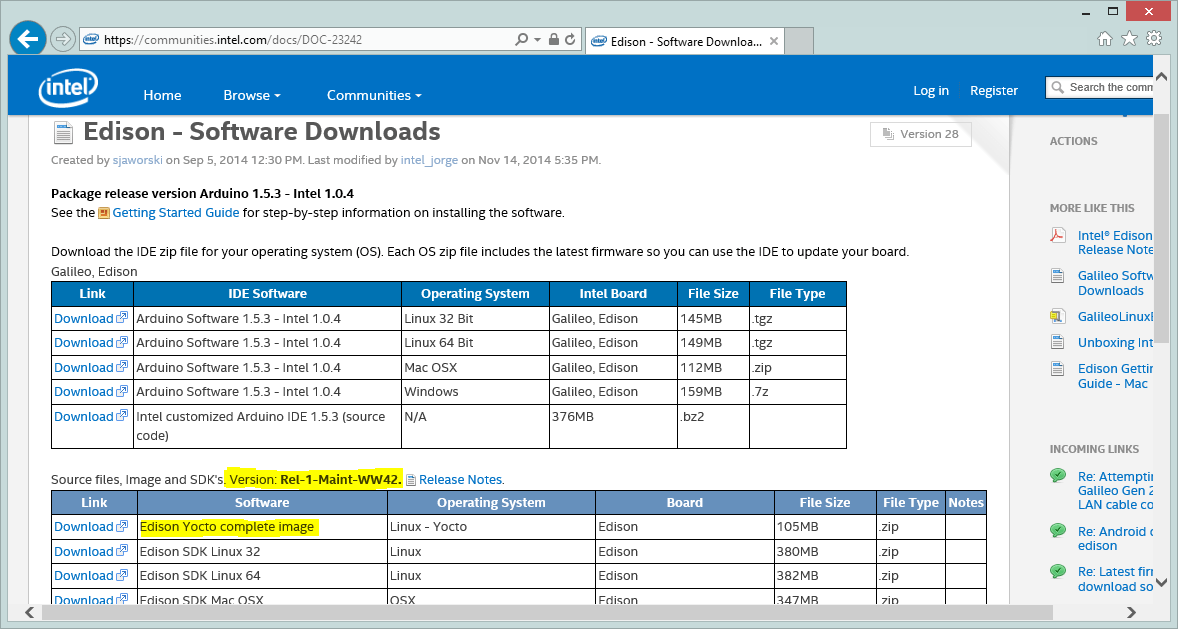Open the Re: Latest firmware download link
The height and width of the screenshot is (629, 1178).
click(1115, 579)
